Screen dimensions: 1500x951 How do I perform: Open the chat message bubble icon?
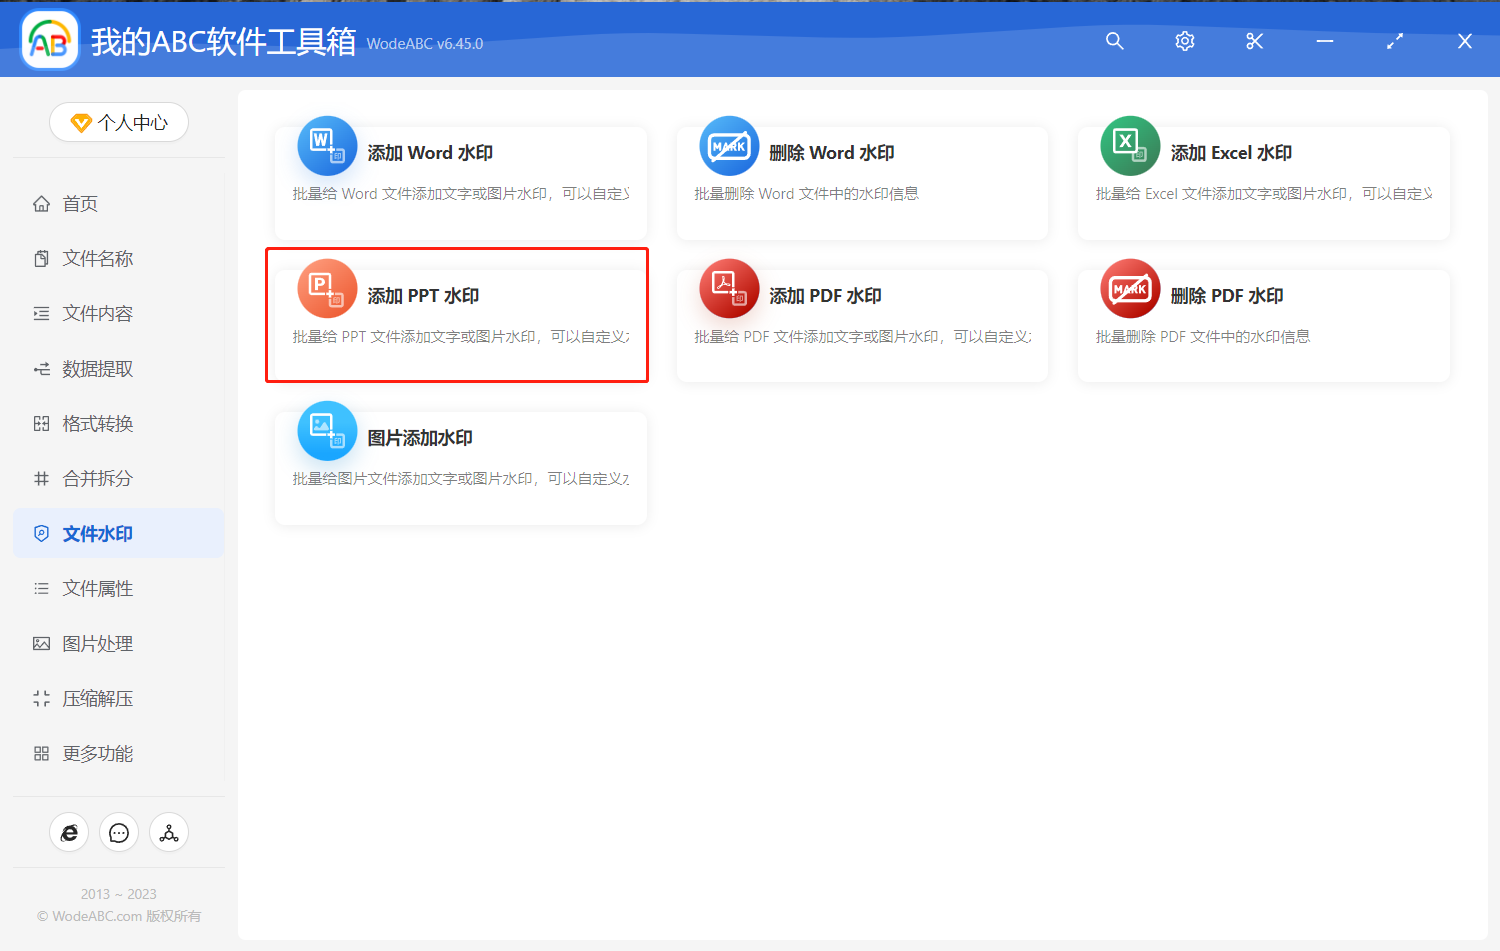pyautogui.click(x=119, y=832)
